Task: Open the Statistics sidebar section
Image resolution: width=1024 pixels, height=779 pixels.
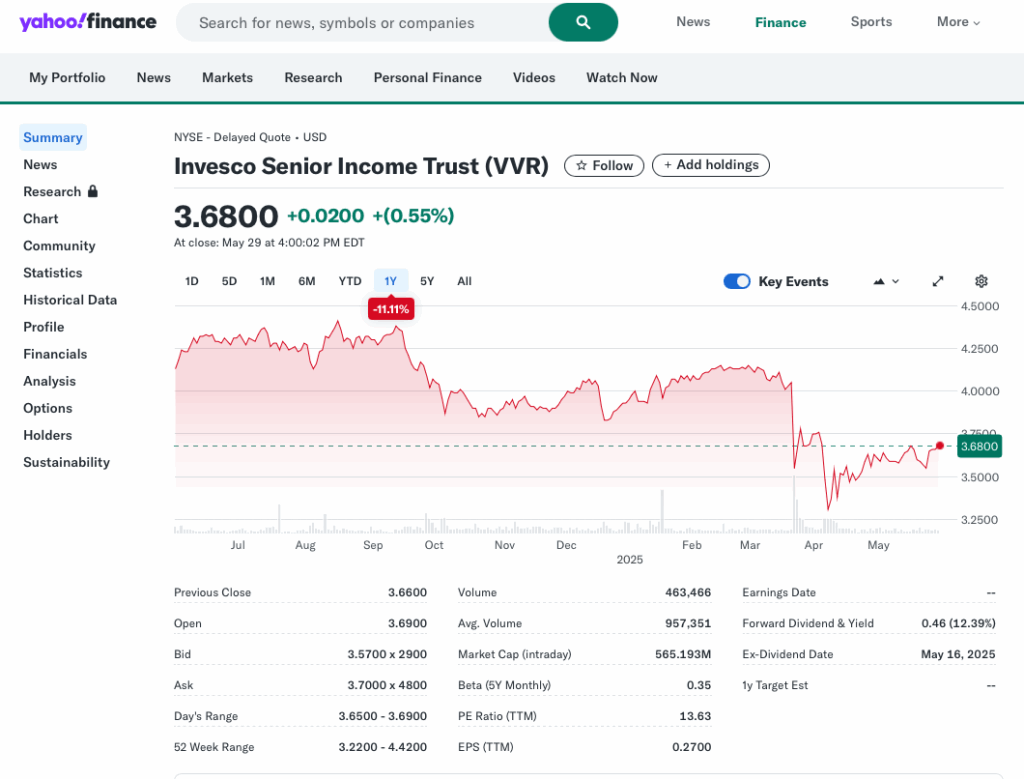Action: [53, 273]
